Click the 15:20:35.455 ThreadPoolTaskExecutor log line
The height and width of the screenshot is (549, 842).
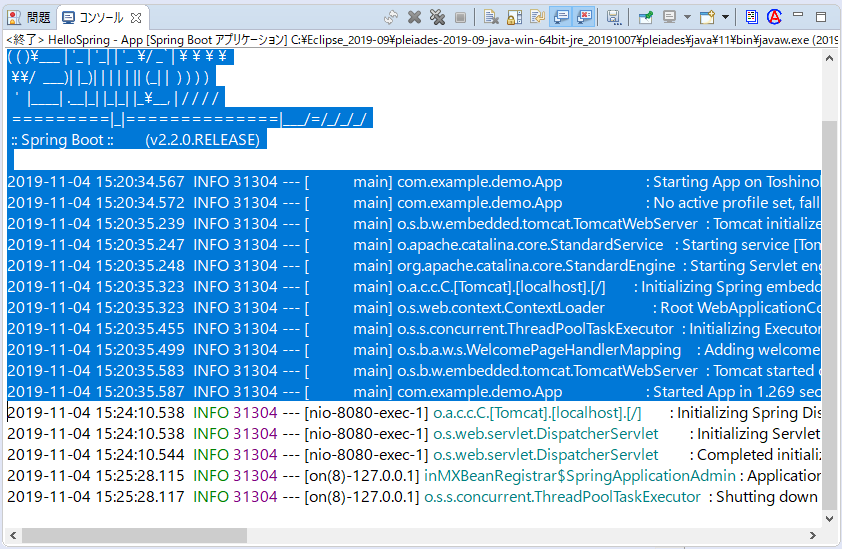point(414,329)
